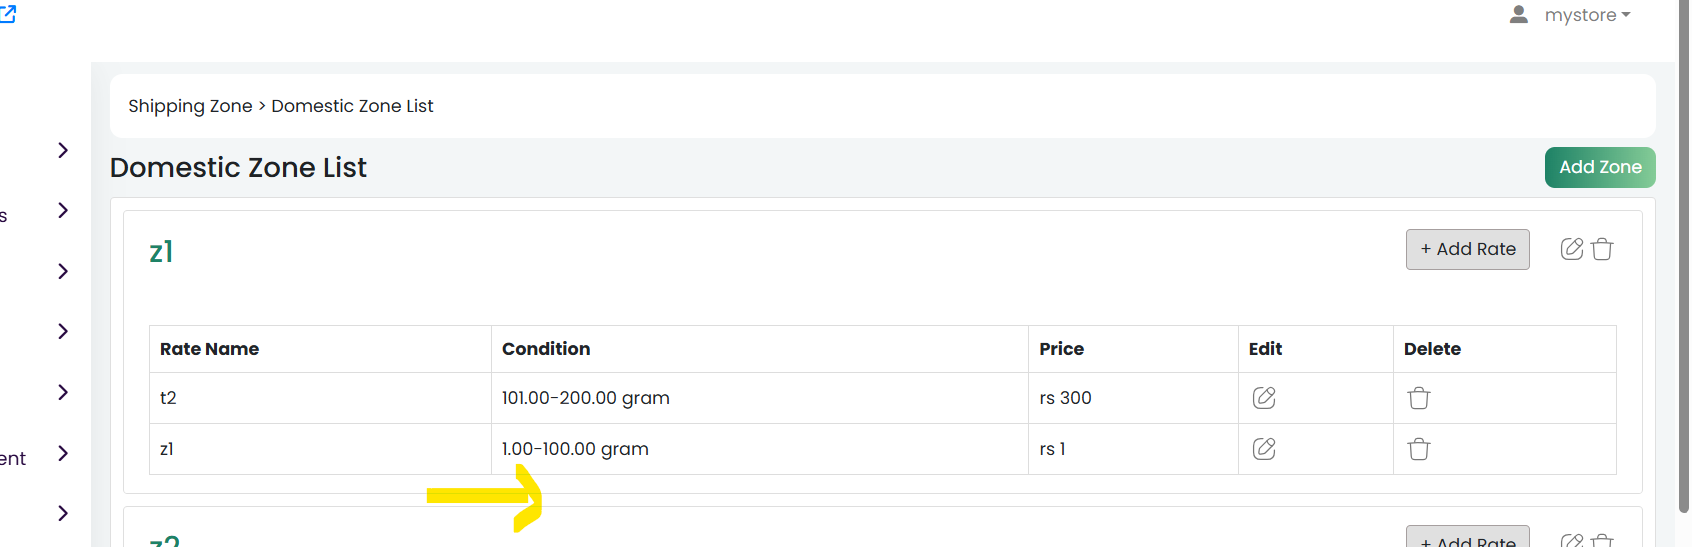
Task: Click the Add Zone button
Action: click(x=1600, y=167)
